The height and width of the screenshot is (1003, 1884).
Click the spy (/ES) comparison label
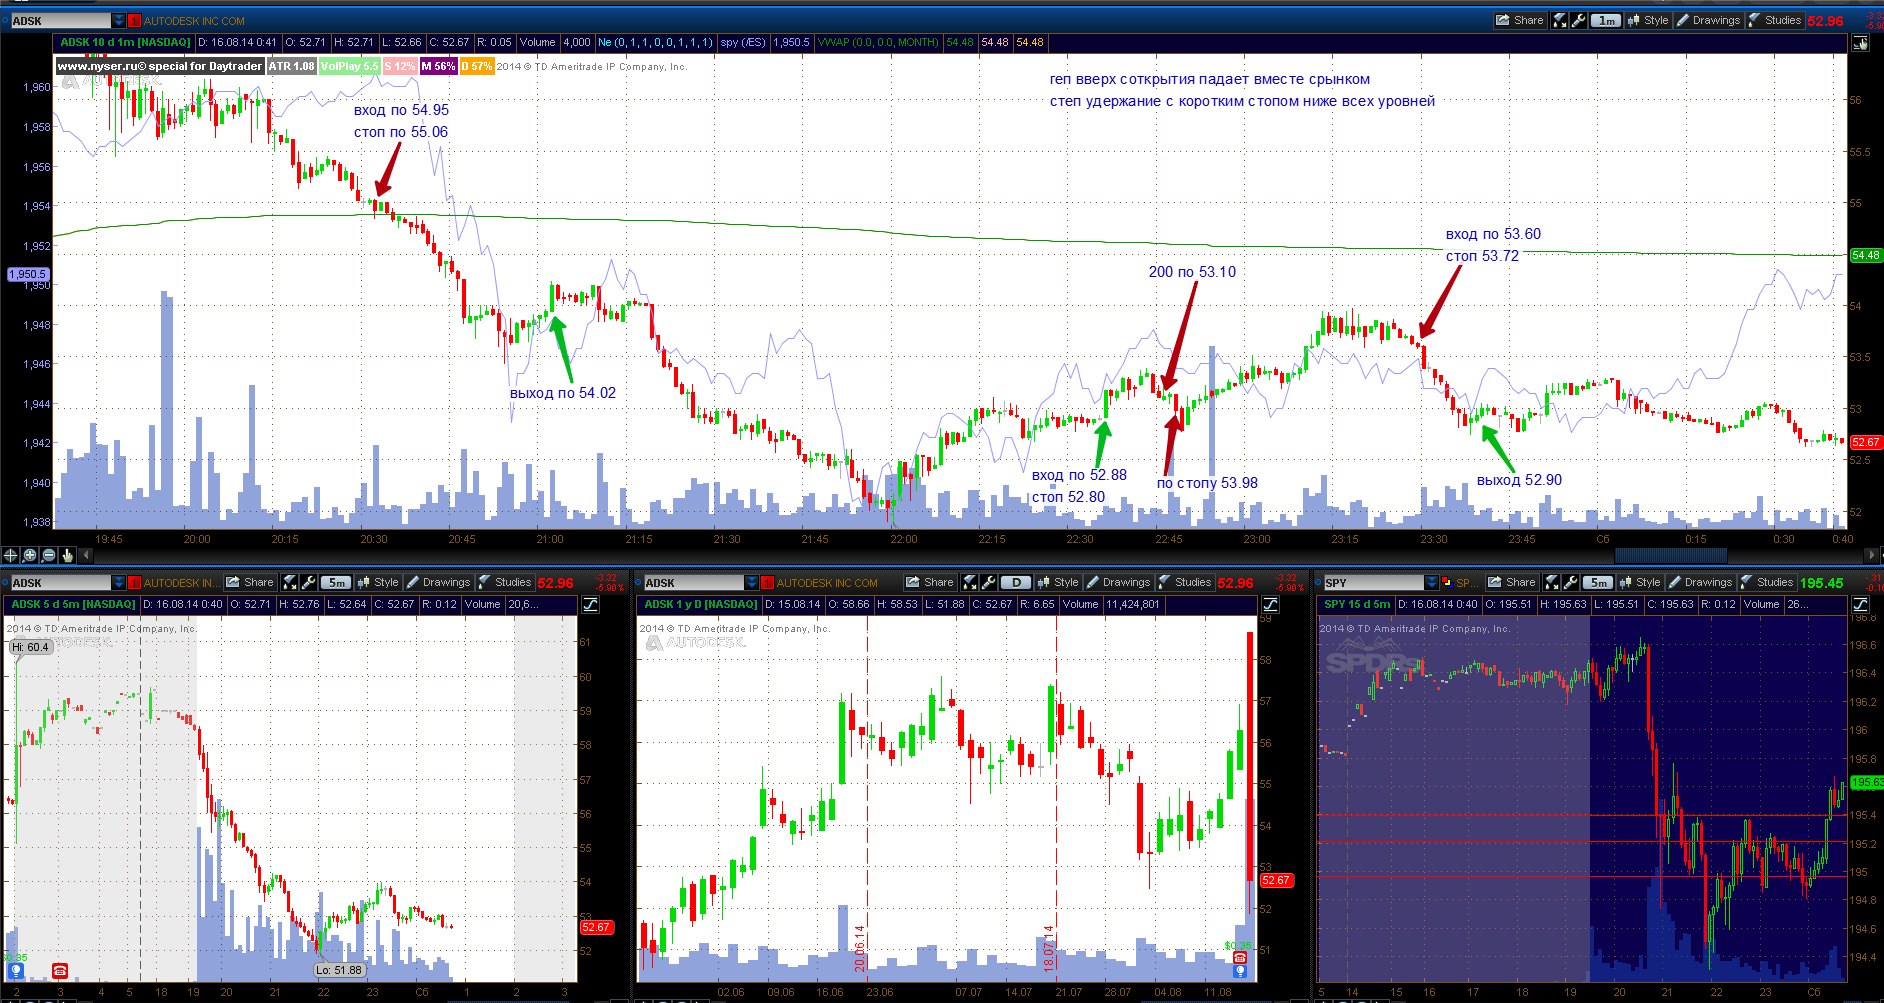[x=743, y=42]
